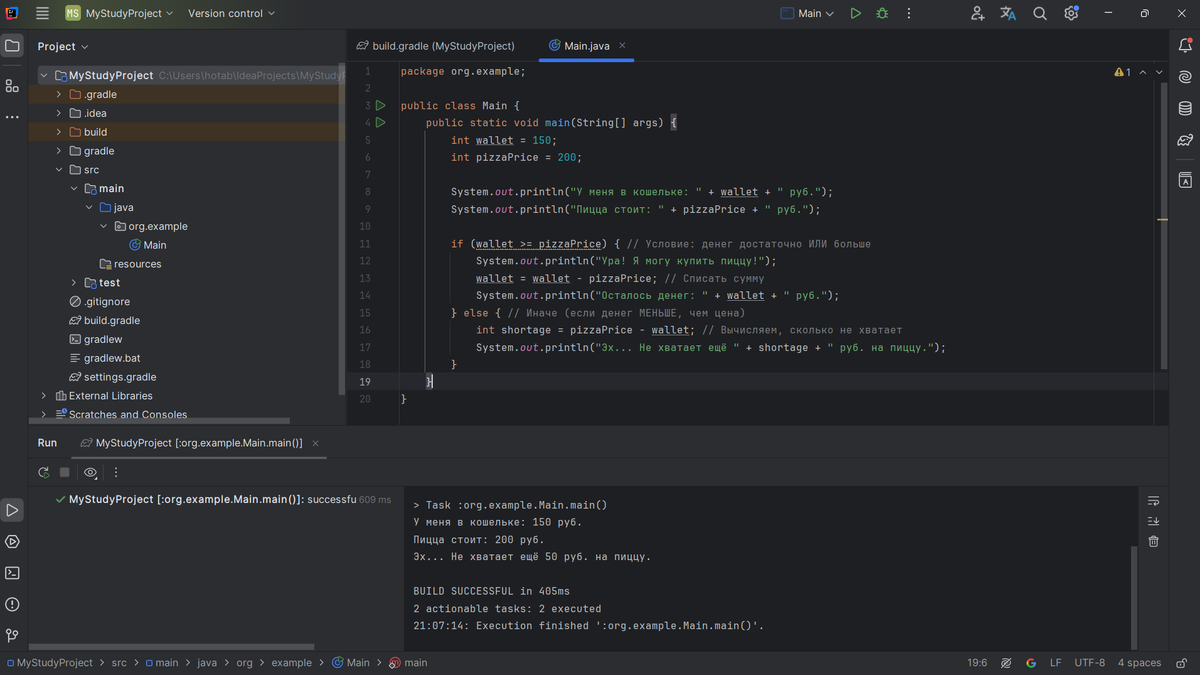The width and height of the screenshot is (1200, 675).
Task: Switch to the build.gradle editor tab
Action: click(435, 45)
